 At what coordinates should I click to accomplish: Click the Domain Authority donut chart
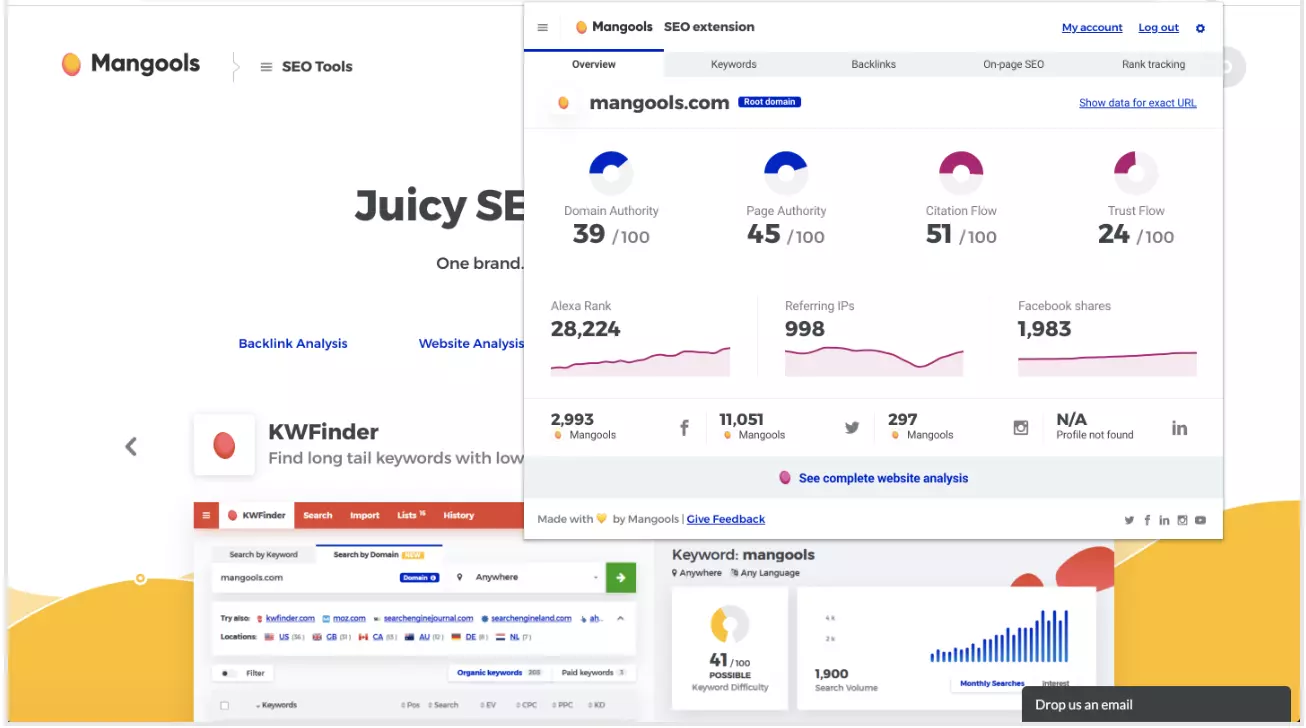pyautogui.click(x=611, y=173)
